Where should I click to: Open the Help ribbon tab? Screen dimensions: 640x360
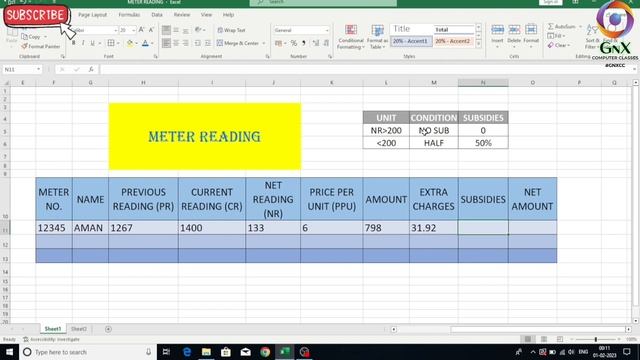click(x=228, y=15)
